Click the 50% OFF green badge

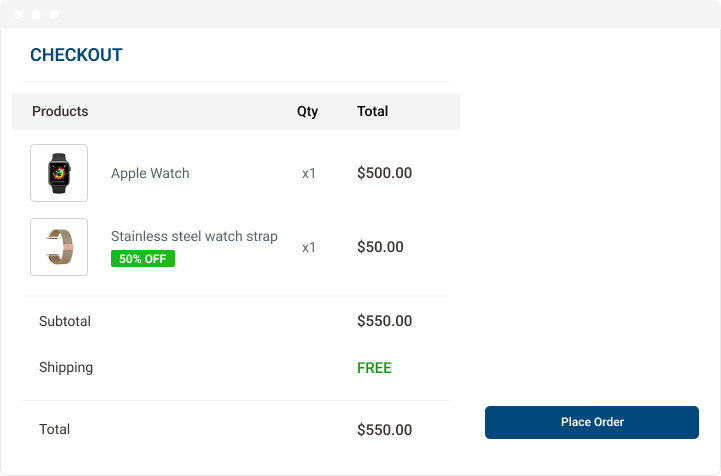(143, 258)
